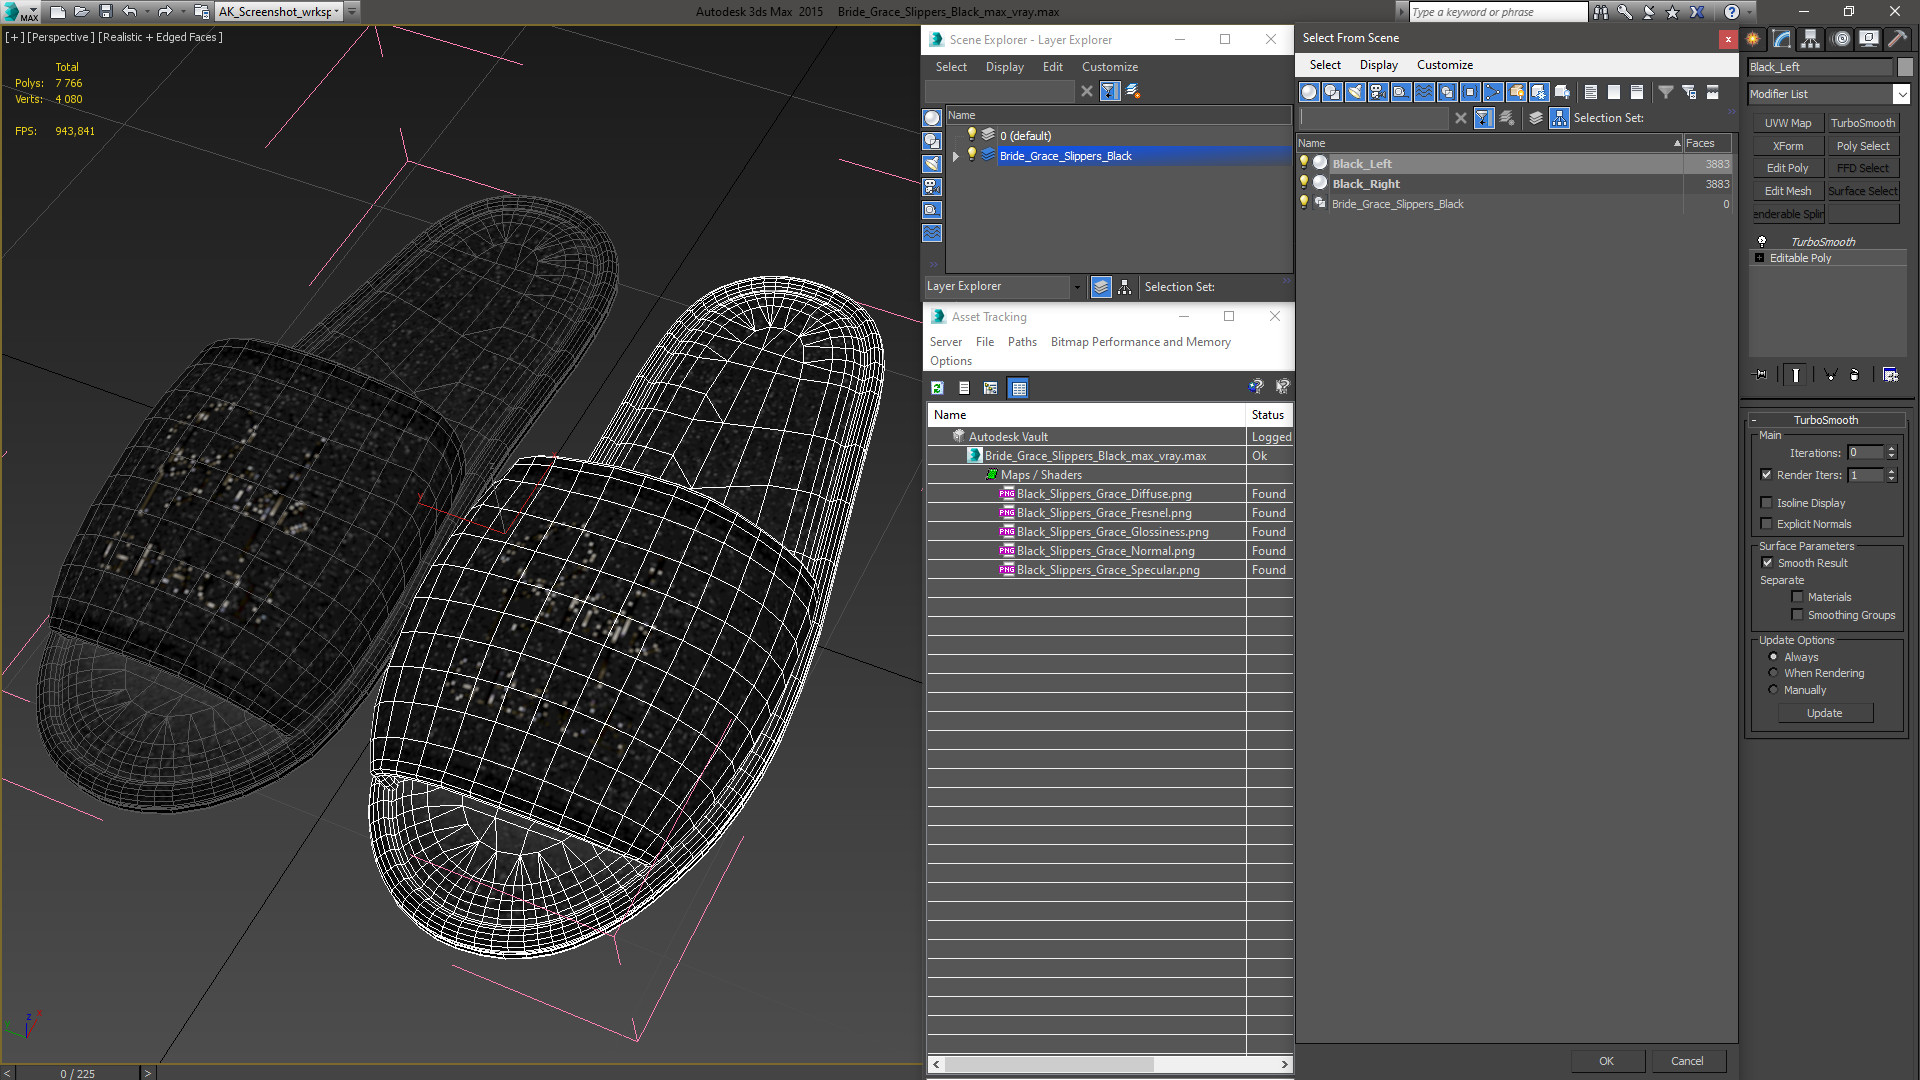Open the Create command panel tab
The width and height of the screenshot is (1920, 1080).
[x=1753, y=39]
